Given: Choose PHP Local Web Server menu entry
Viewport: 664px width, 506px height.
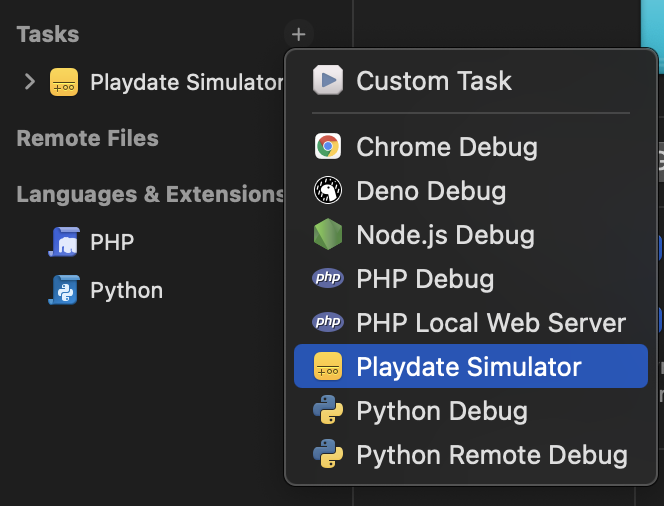Looking at the screenshot, I should pos(471,323).
